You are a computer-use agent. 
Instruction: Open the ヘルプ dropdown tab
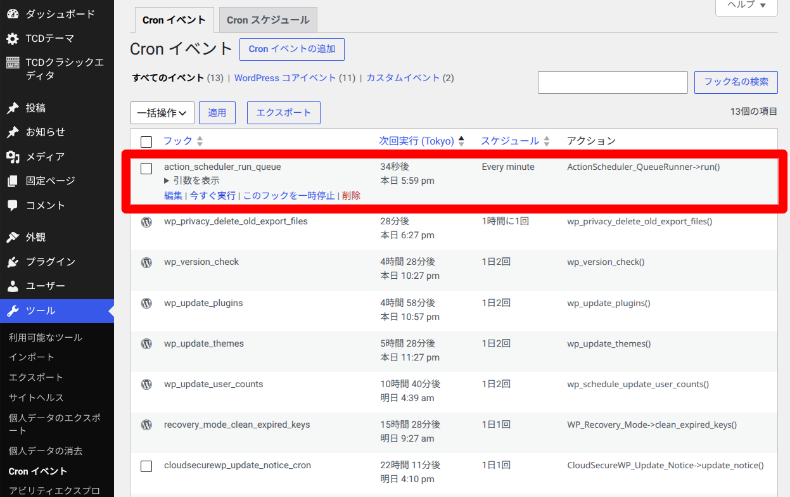[x=746, y=5]
